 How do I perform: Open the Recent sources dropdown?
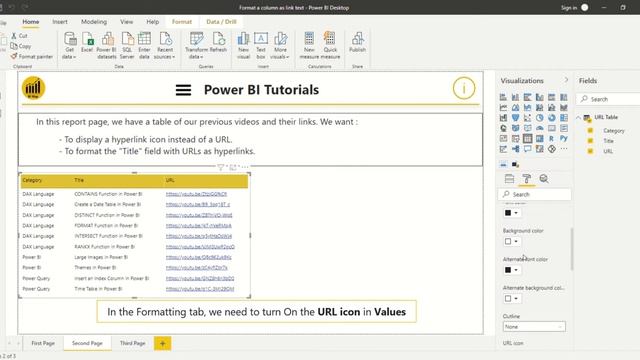pos(165,45)
